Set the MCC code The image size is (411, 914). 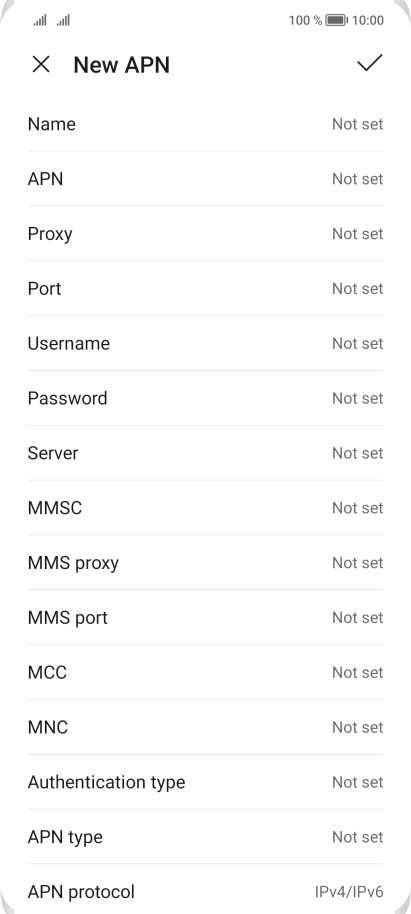click(205, 672)
